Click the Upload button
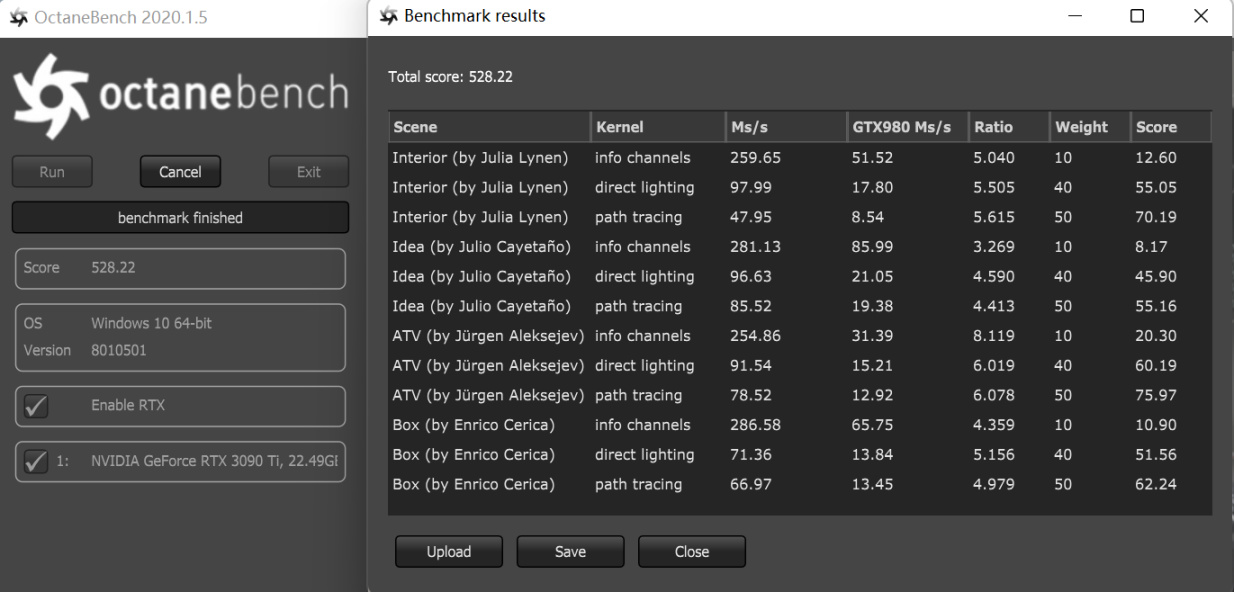 (x=448, y=551)
